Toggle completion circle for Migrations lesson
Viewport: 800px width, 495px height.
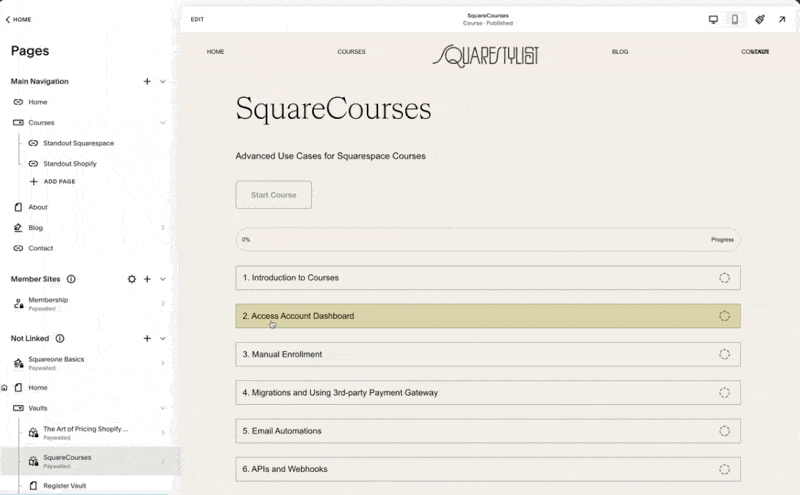point(724,392)
